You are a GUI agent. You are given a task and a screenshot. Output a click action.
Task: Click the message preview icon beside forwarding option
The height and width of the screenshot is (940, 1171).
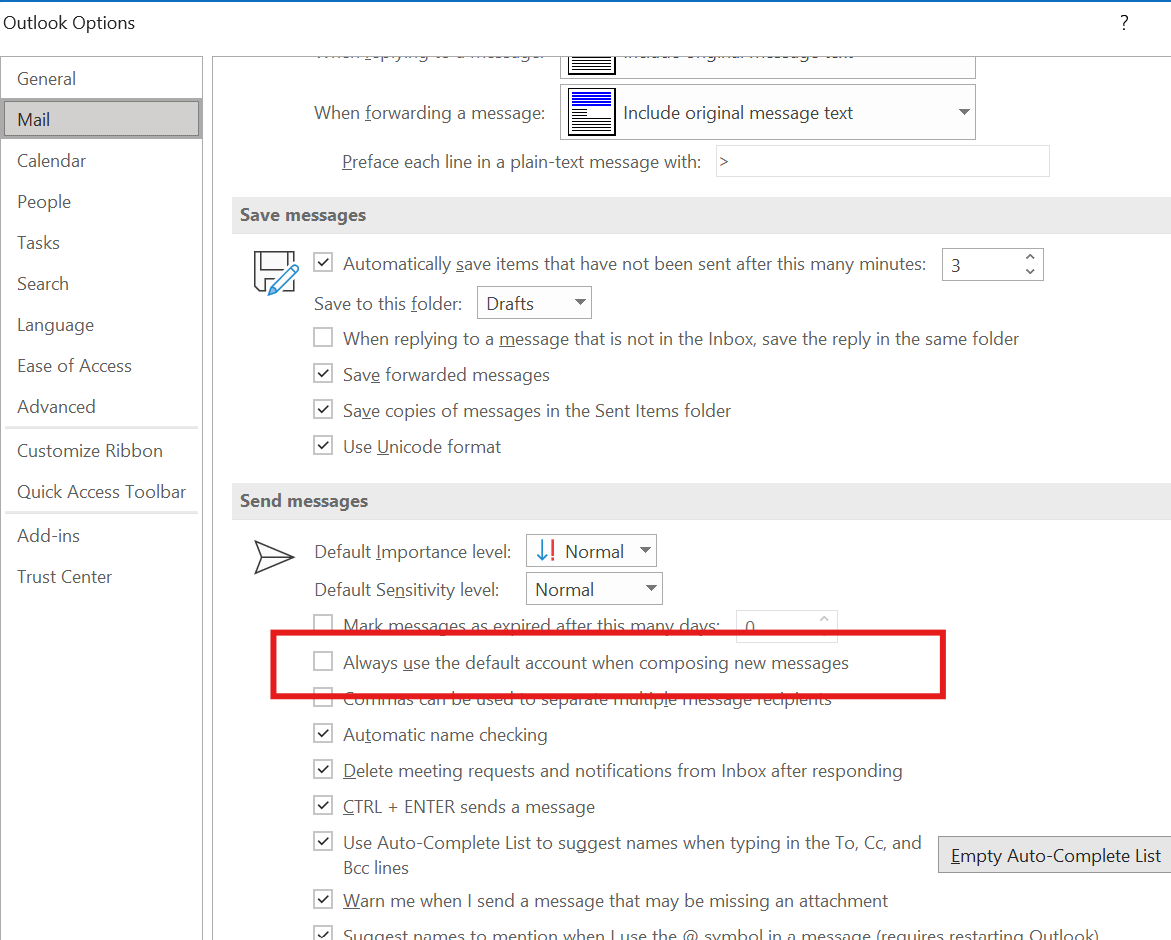(590, 111)
